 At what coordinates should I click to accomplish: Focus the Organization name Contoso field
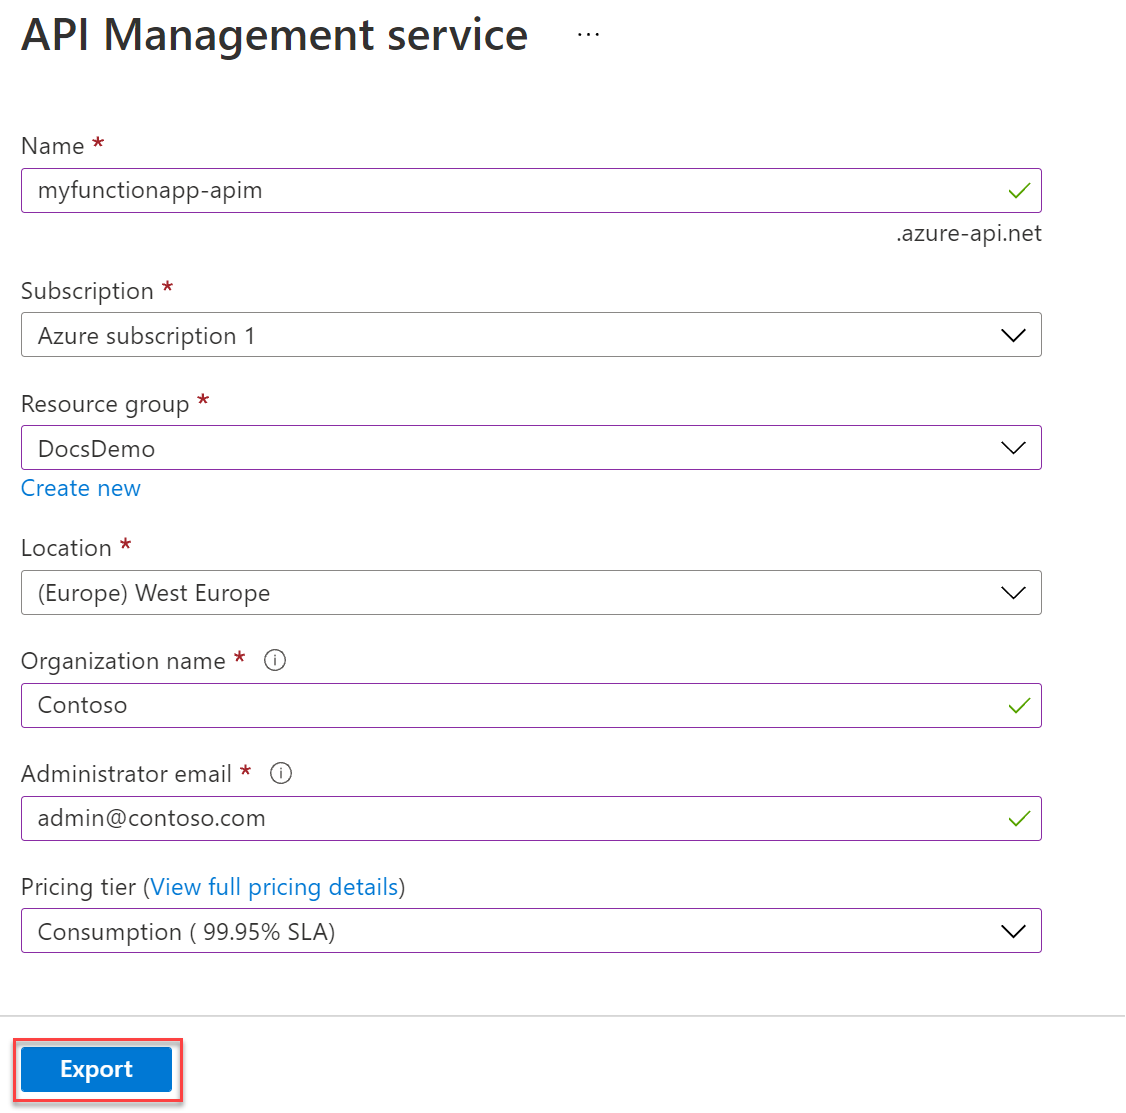500,706
